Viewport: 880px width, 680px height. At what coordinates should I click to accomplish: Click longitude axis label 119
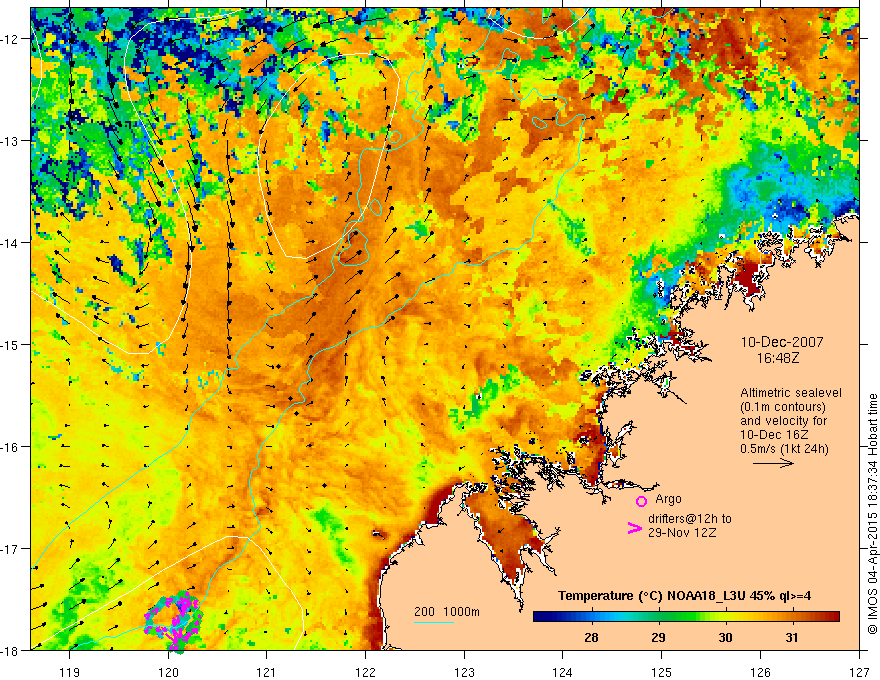click(x=69, y=672)
